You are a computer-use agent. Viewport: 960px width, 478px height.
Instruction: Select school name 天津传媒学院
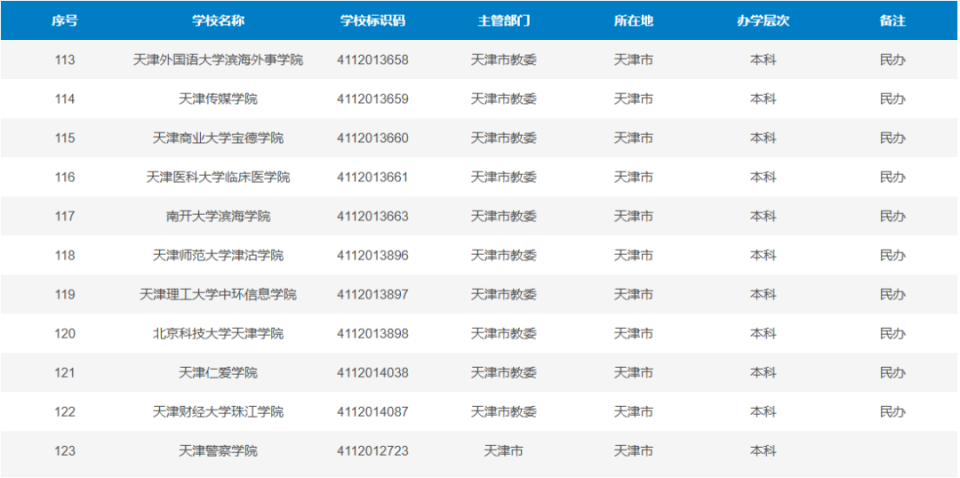[x=218, y=99]
